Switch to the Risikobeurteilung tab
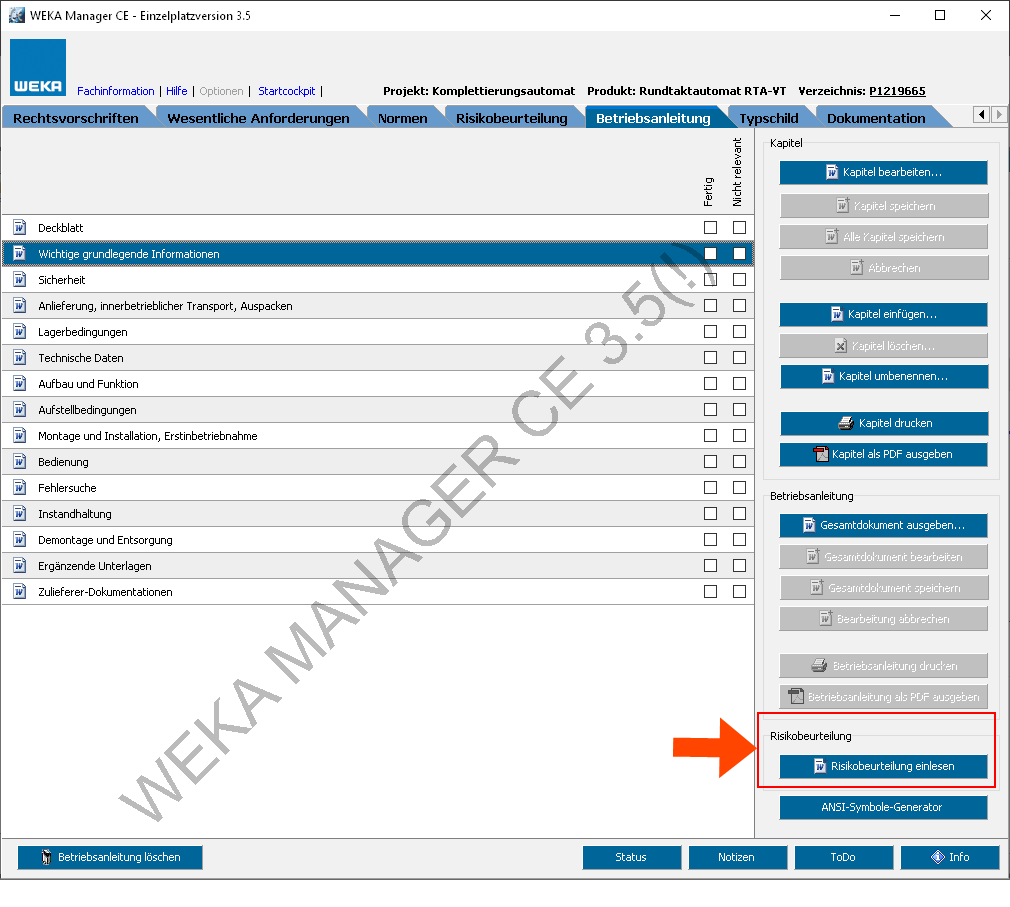Viewport: 1010px width, 907px height. tap(511, 118)
